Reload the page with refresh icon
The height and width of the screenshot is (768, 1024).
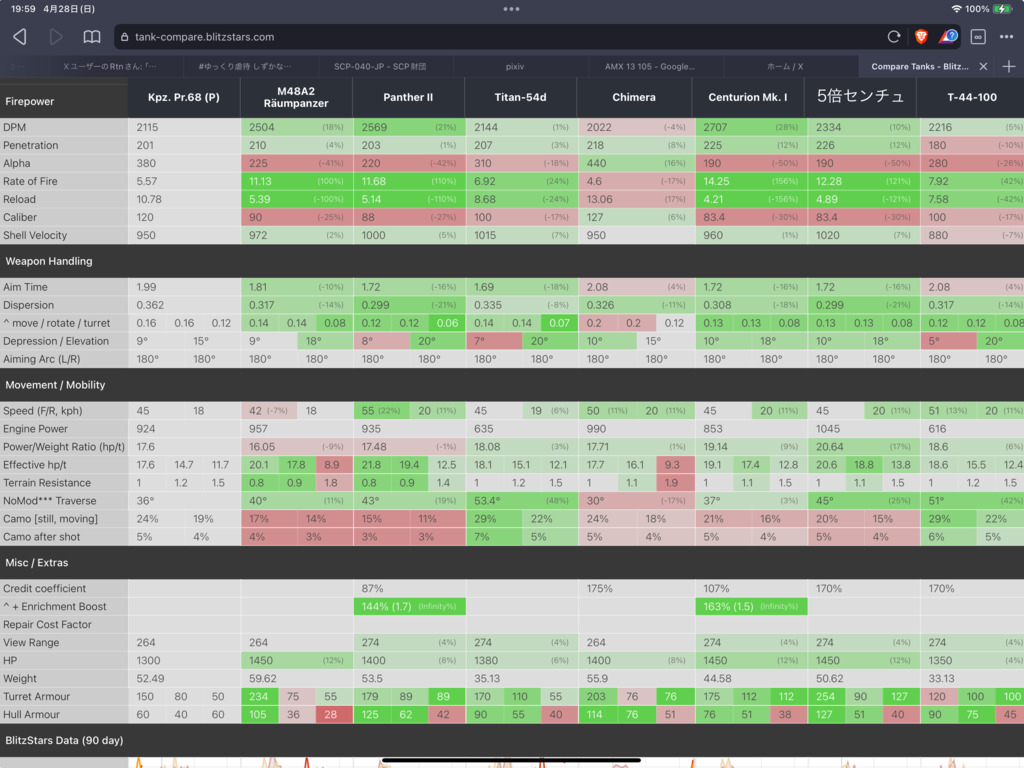894,37
